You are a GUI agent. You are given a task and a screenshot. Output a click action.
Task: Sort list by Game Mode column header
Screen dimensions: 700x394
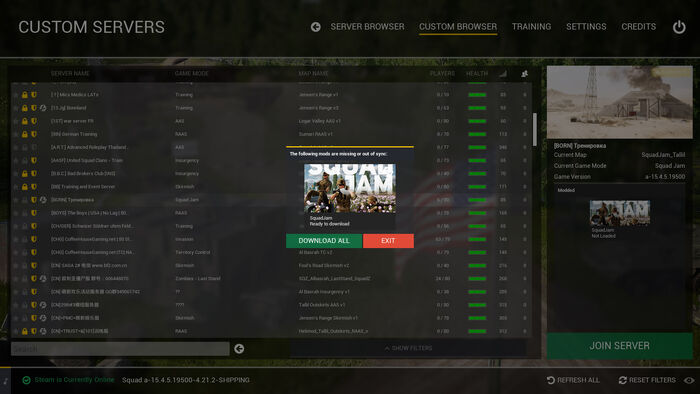[x=192, y=74]
